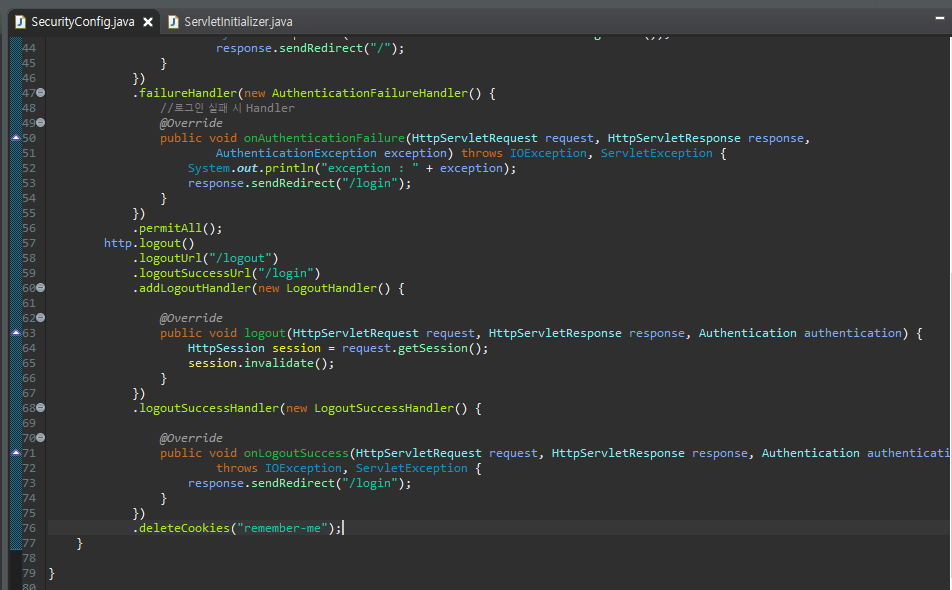This screenshot has height=590, width=952.
Task: Click the folded-code circle icon beside line 47
Action: [41, 92]
